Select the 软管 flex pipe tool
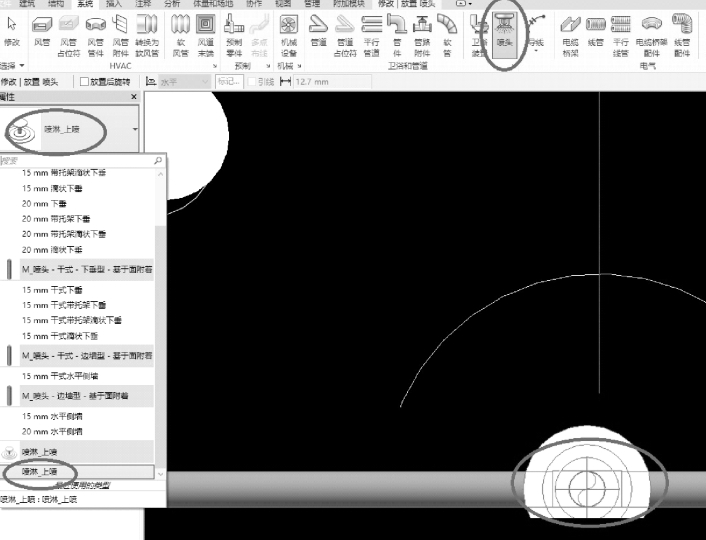706x540 pixels. pyautogui.click(x=447, y=35)
